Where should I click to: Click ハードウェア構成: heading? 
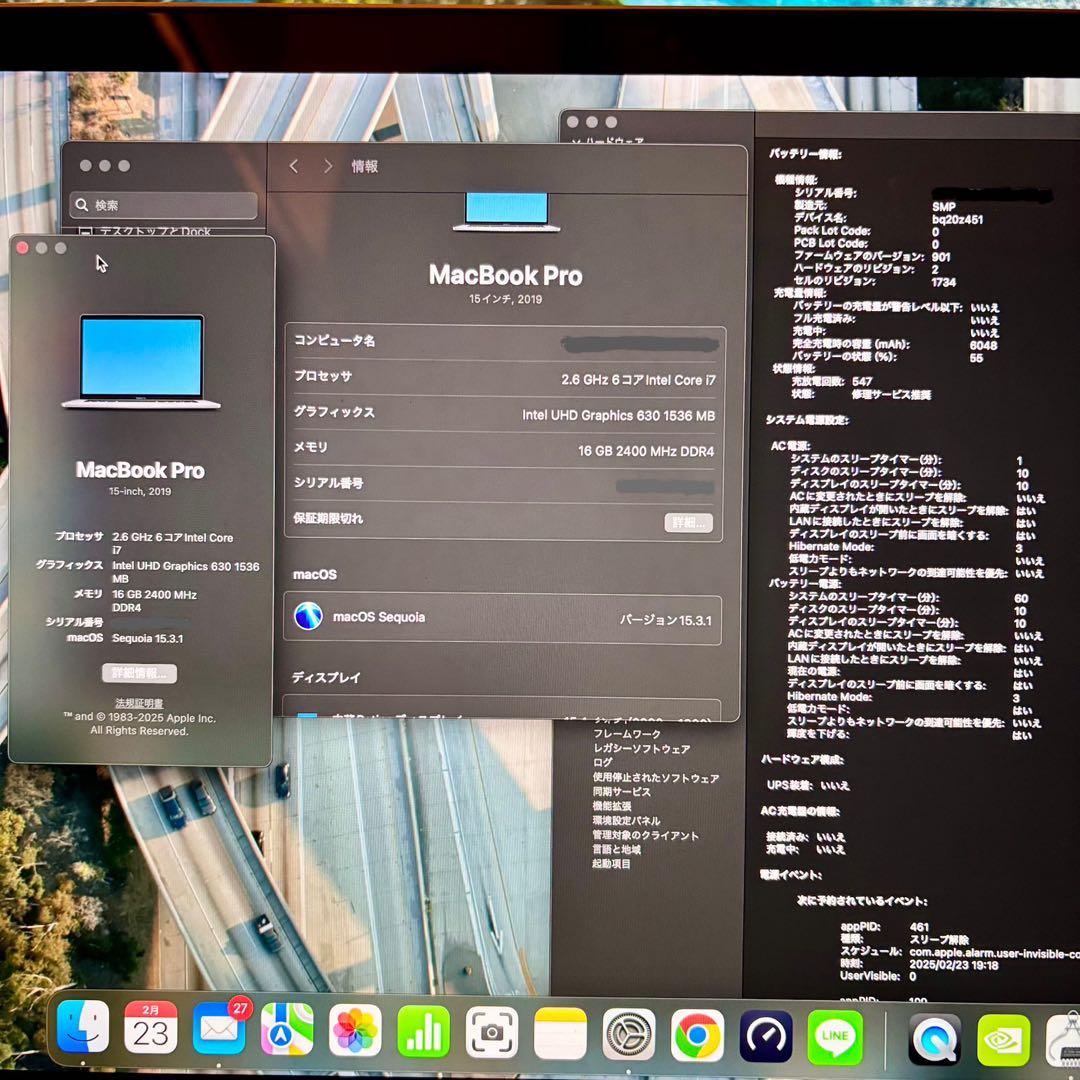(x=802, y=760)
